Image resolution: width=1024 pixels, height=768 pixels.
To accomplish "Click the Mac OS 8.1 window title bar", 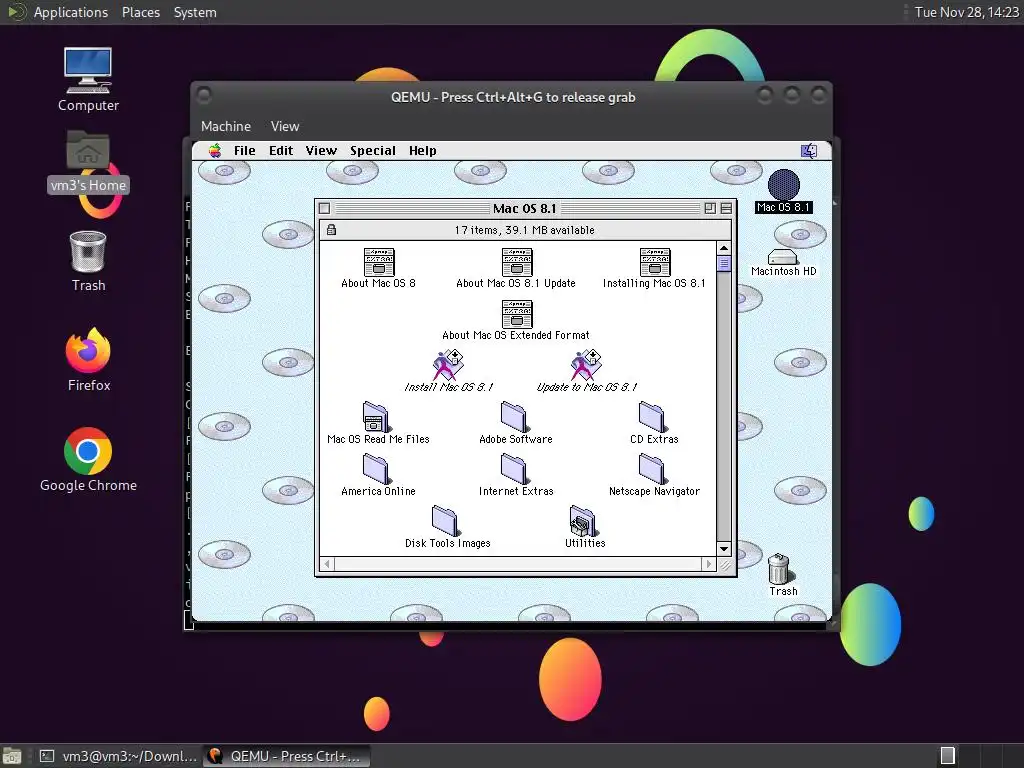I will [x=524, y=208].
